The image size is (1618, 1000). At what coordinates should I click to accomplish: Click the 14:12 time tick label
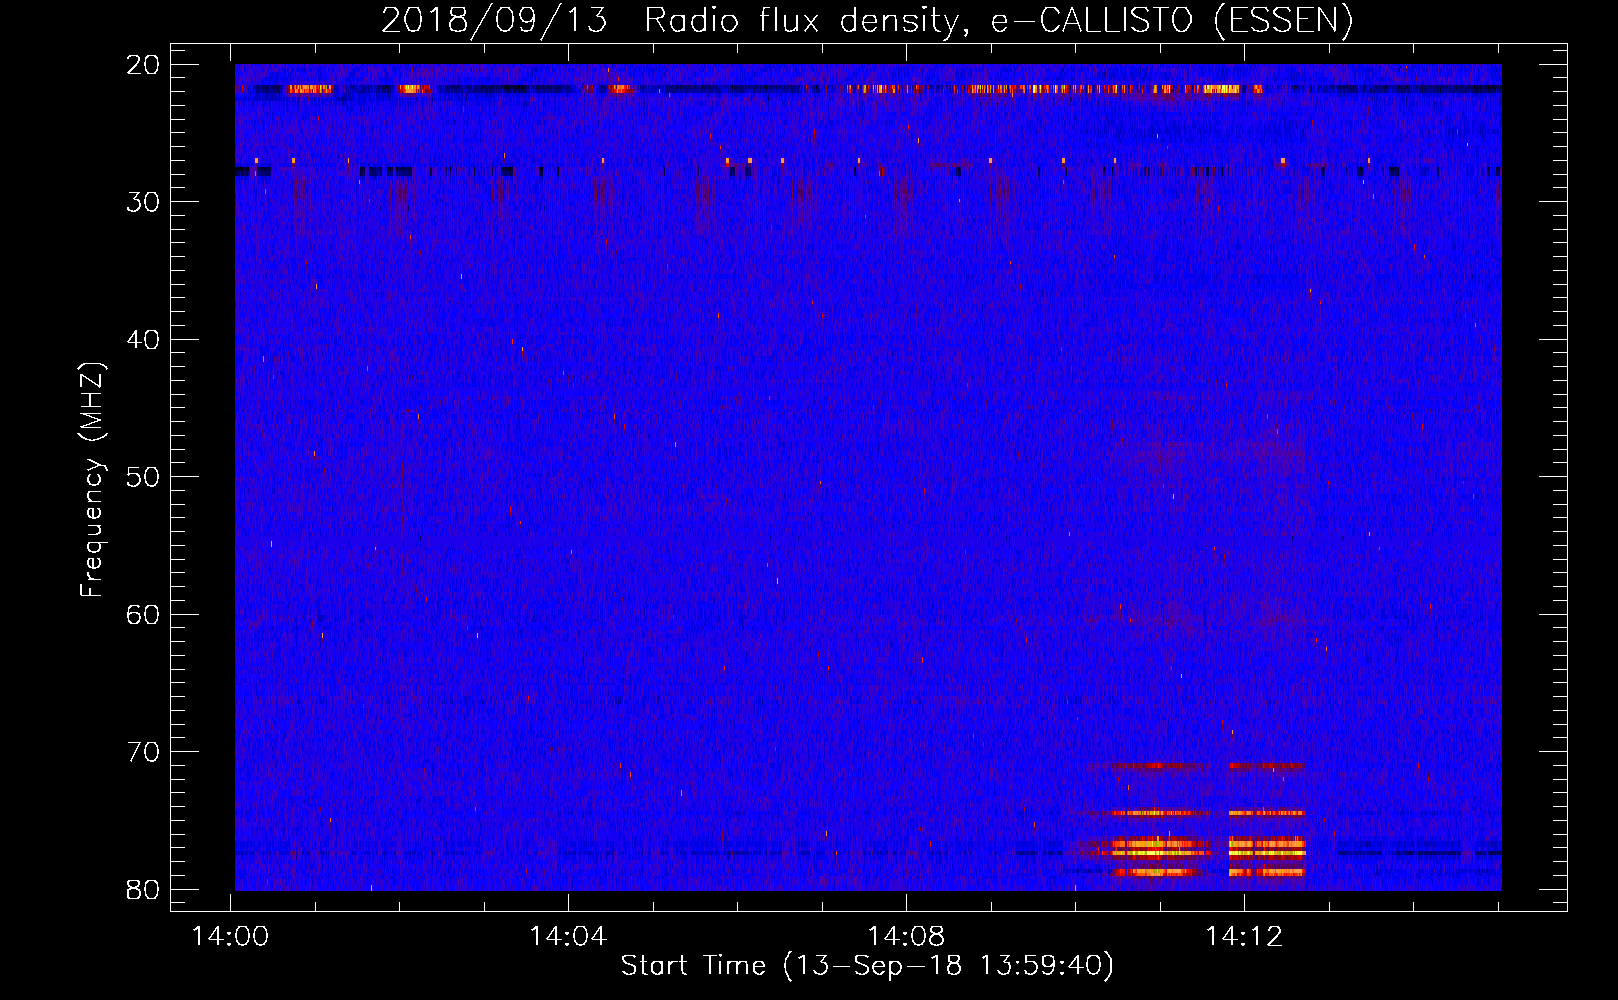click(x=1244, y=937)
